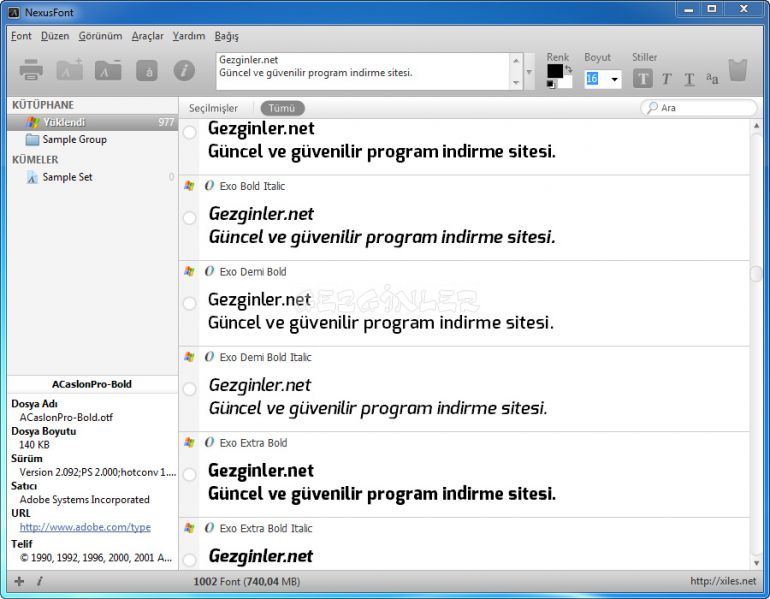770x599 pixels.
Task: Toggle the anti-aliasing icon
Action: click(712, 78)
